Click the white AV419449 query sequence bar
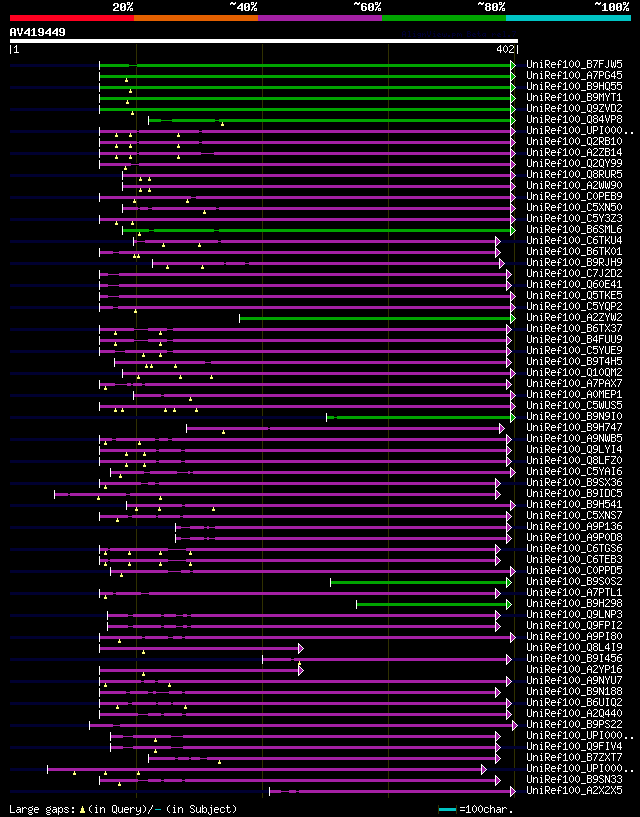 tap(264, 41)
